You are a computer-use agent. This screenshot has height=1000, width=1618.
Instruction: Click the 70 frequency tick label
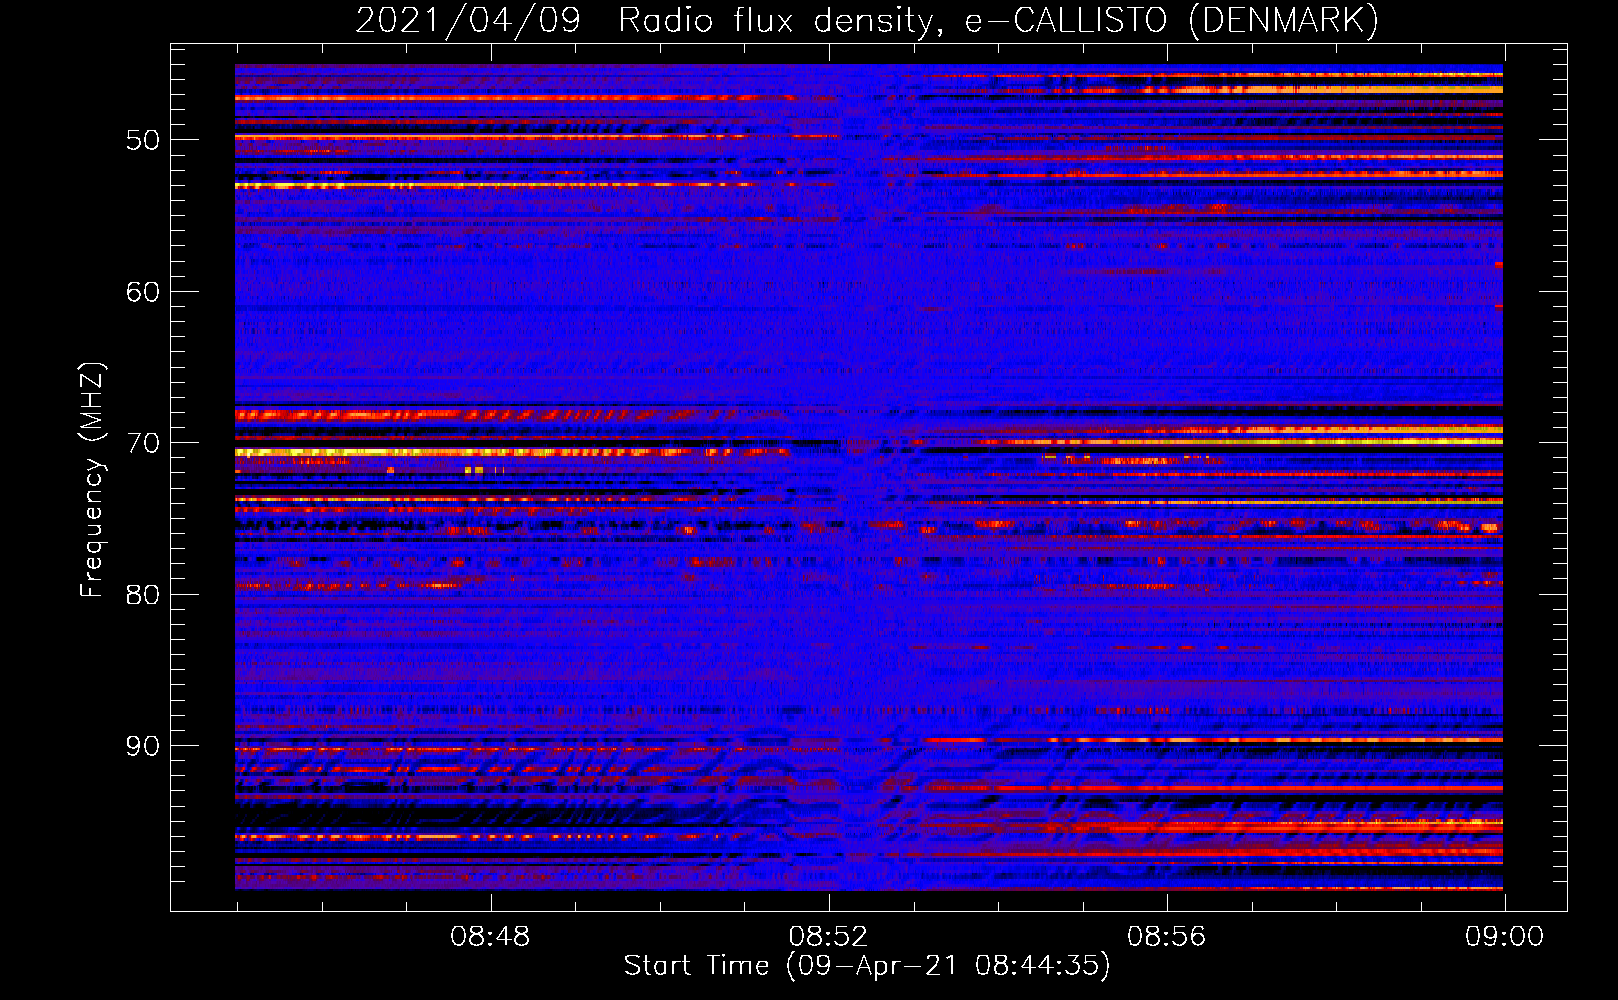pyautogui.click(x=143, y=443)
